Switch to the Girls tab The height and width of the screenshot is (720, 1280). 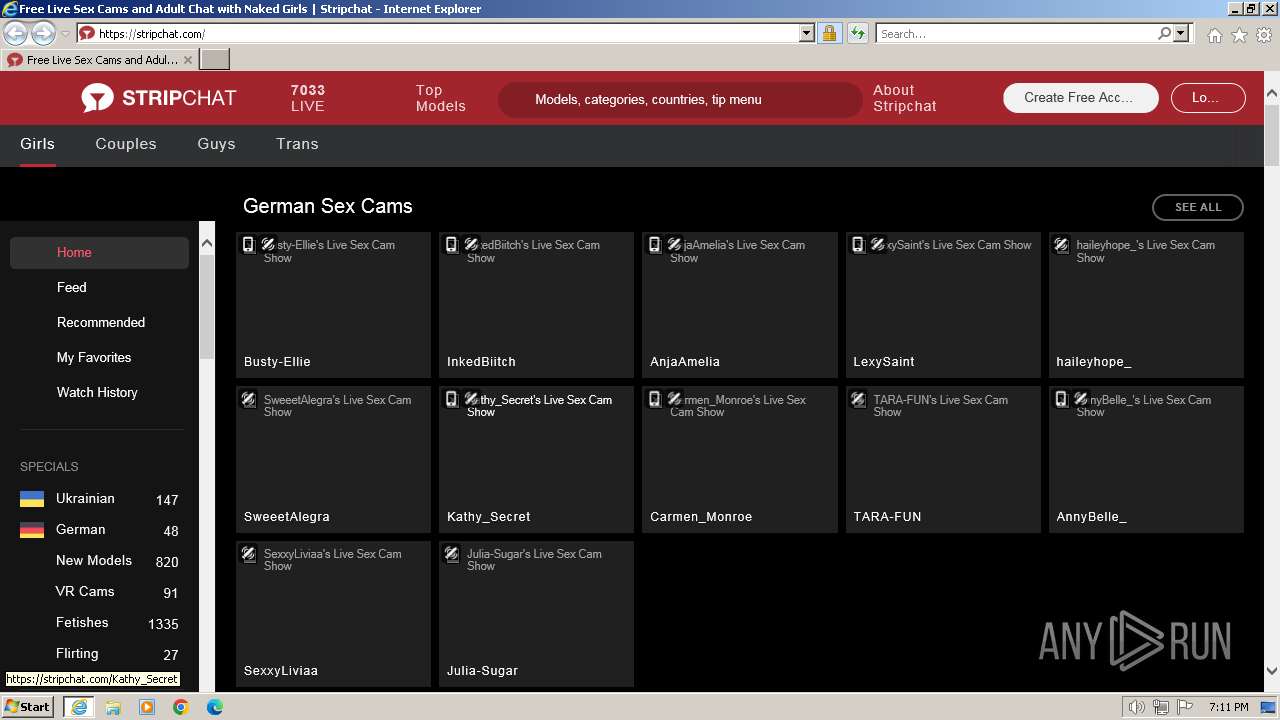37,144
